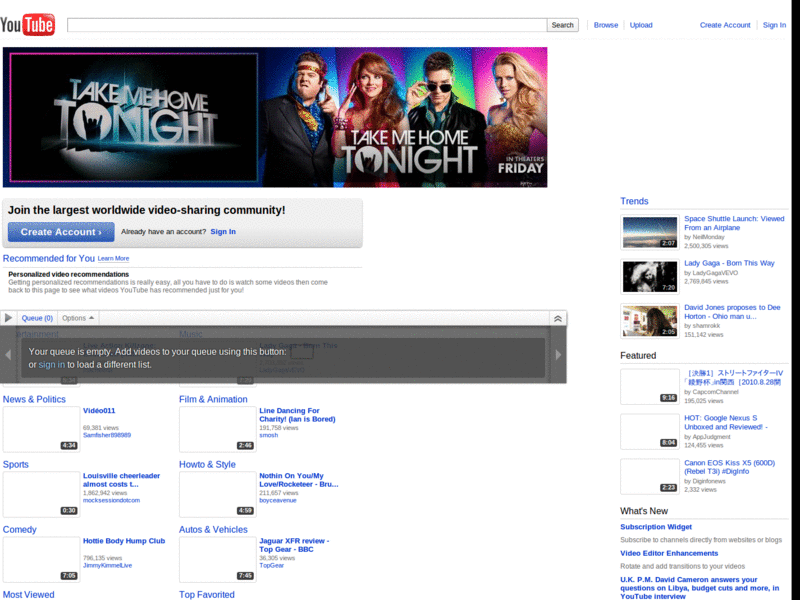Click "Louisville cheerleader almost costs t..." title
The height and width of the screenshot is (600, 800).
121,480
